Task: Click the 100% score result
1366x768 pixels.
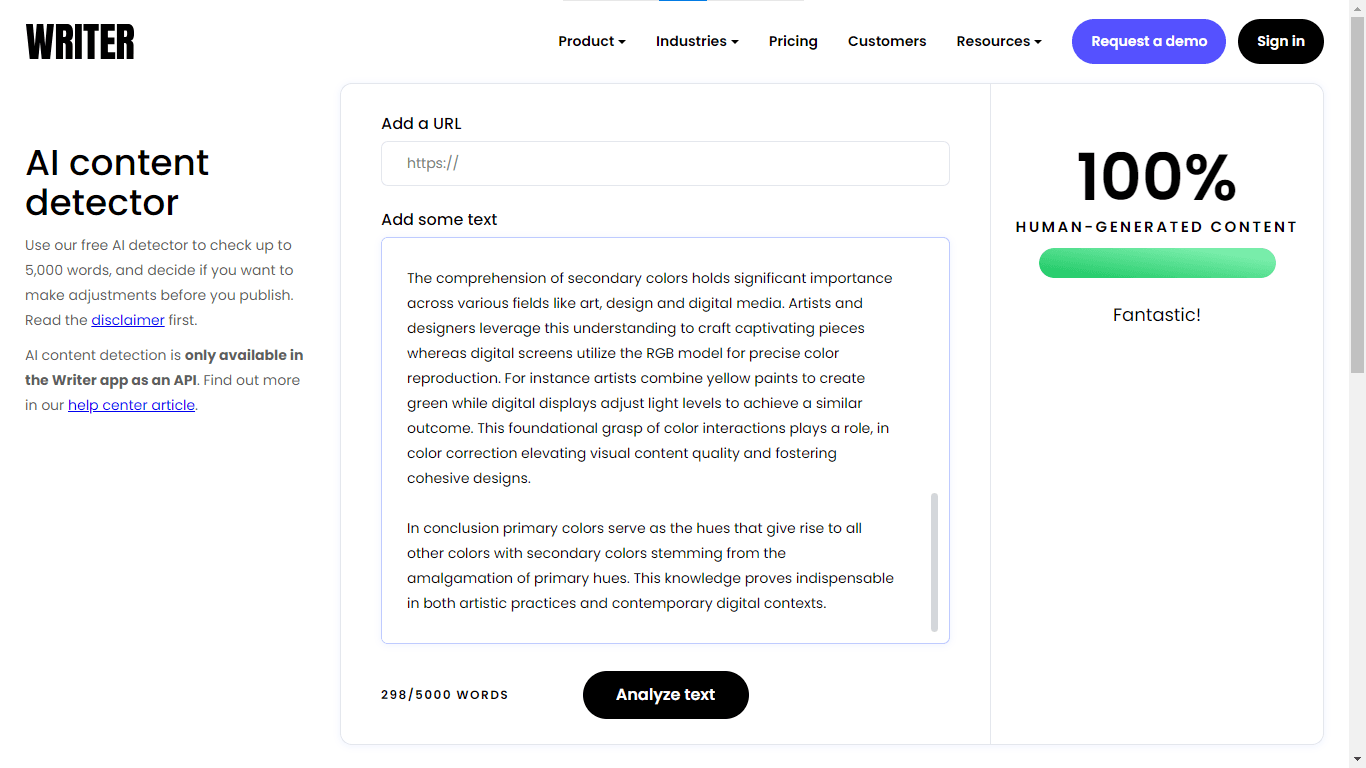Action: 1157,178
